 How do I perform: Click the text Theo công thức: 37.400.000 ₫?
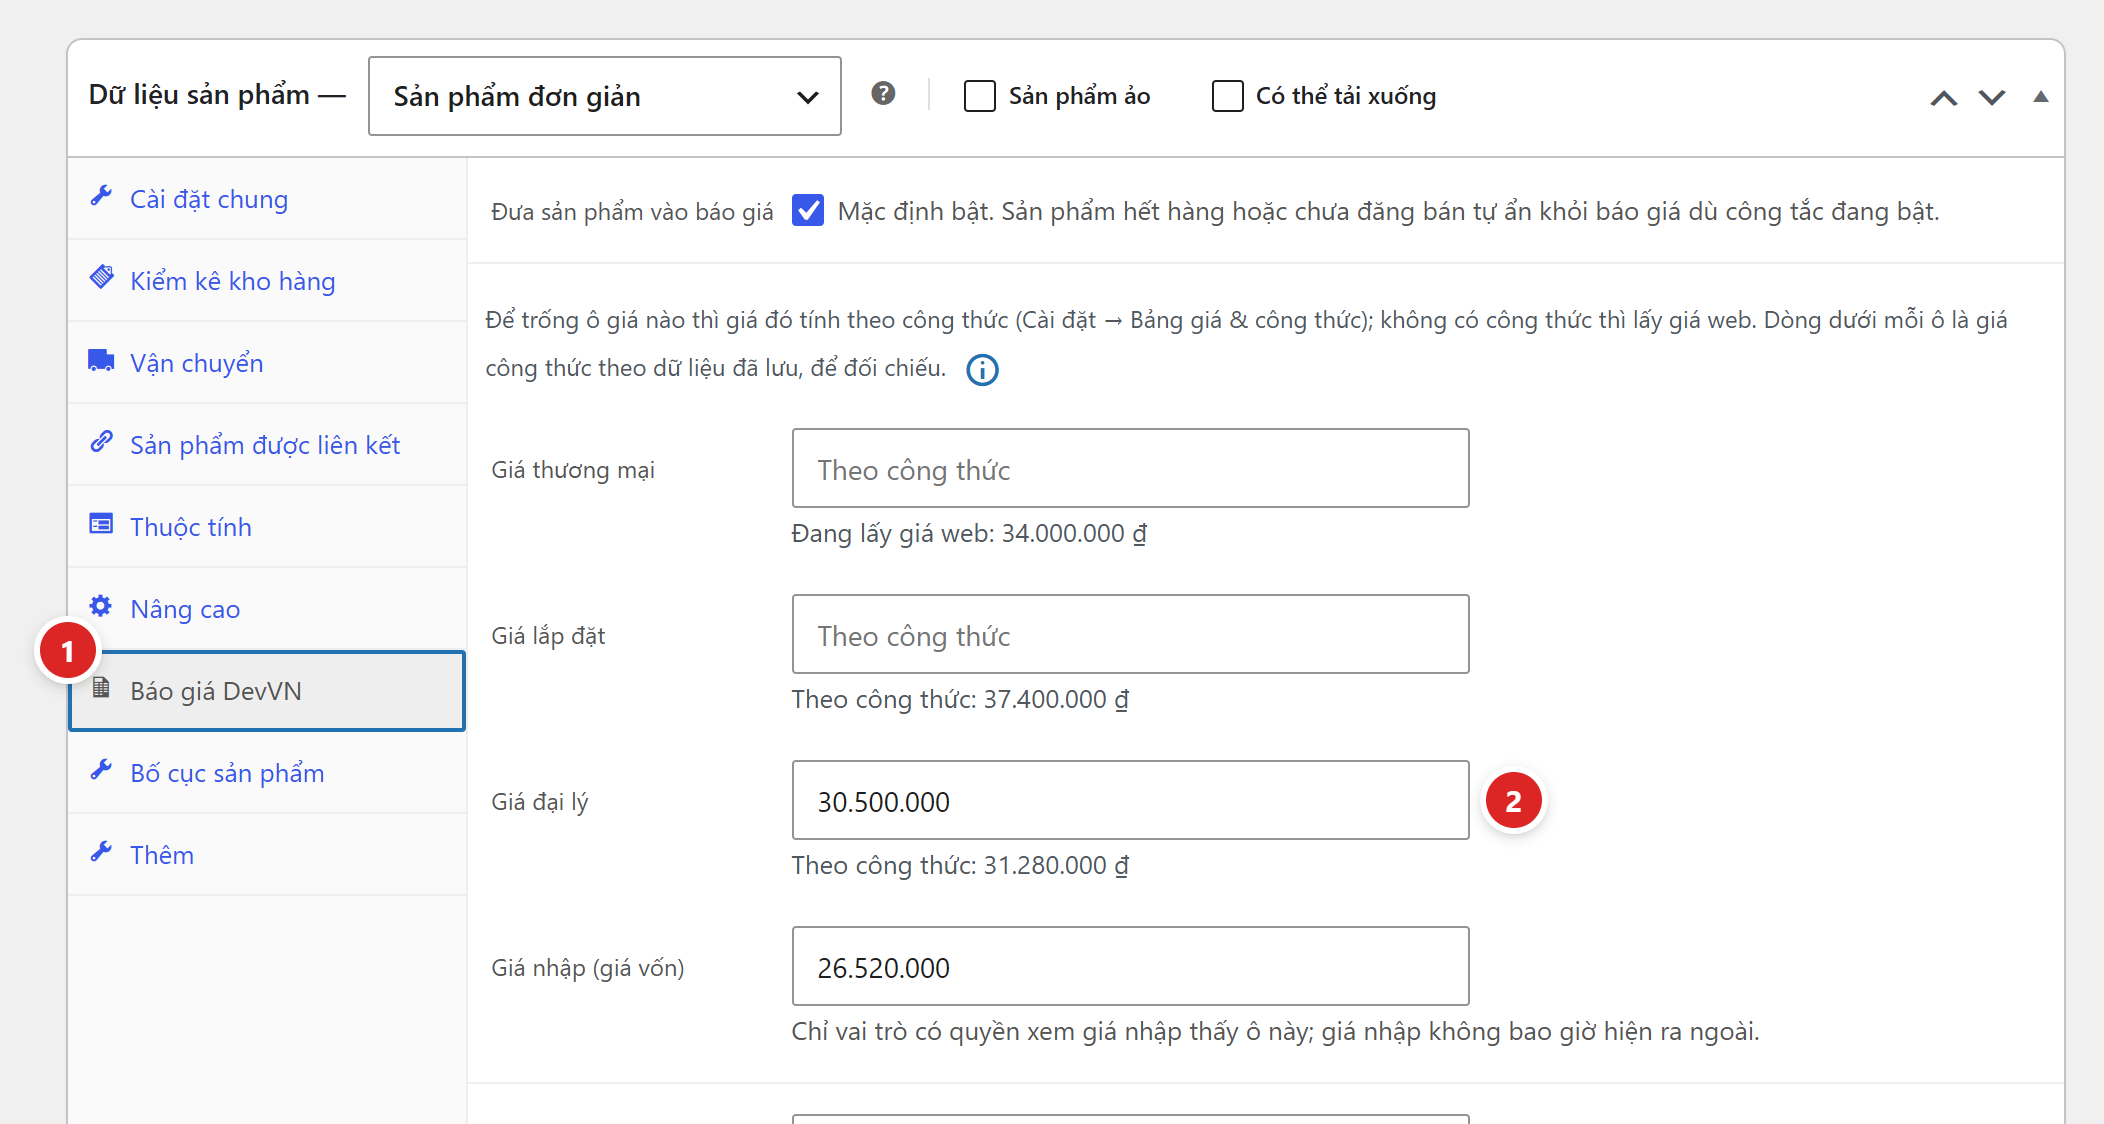(960, 700)
